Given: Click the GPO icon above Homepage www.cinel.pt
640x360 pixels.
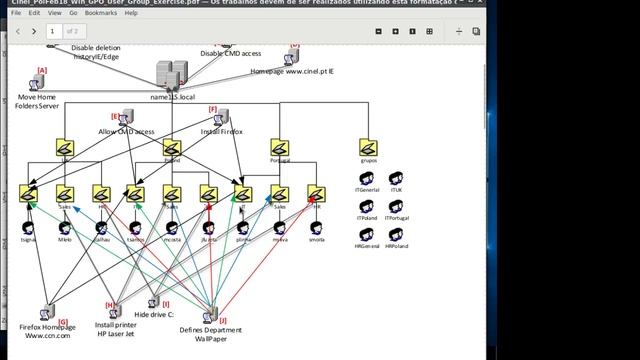Looking at the screenshot, I should click(291, 57).
